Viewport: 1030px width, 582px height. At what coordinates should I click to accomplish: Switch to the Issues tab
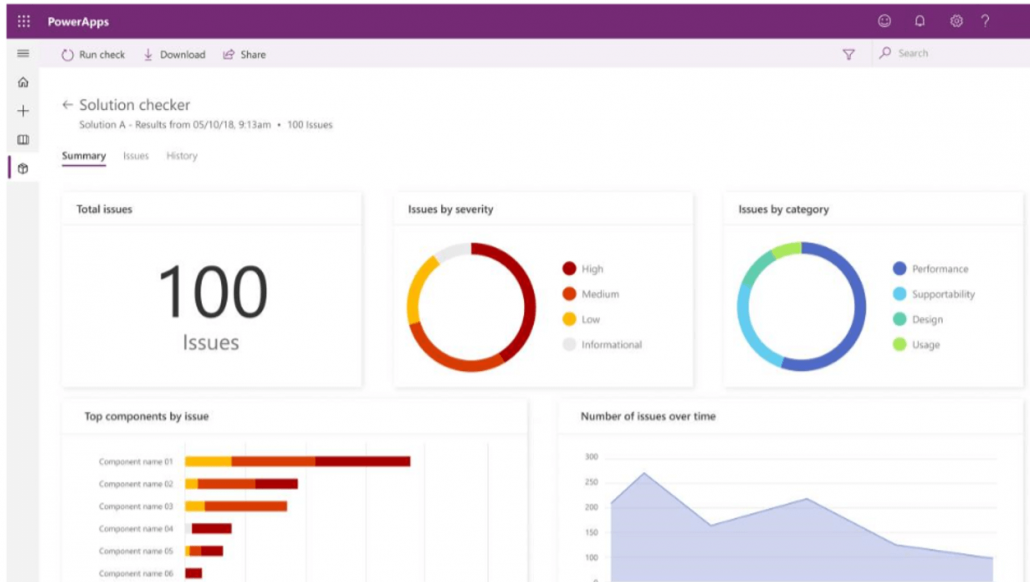pos(135,156)
